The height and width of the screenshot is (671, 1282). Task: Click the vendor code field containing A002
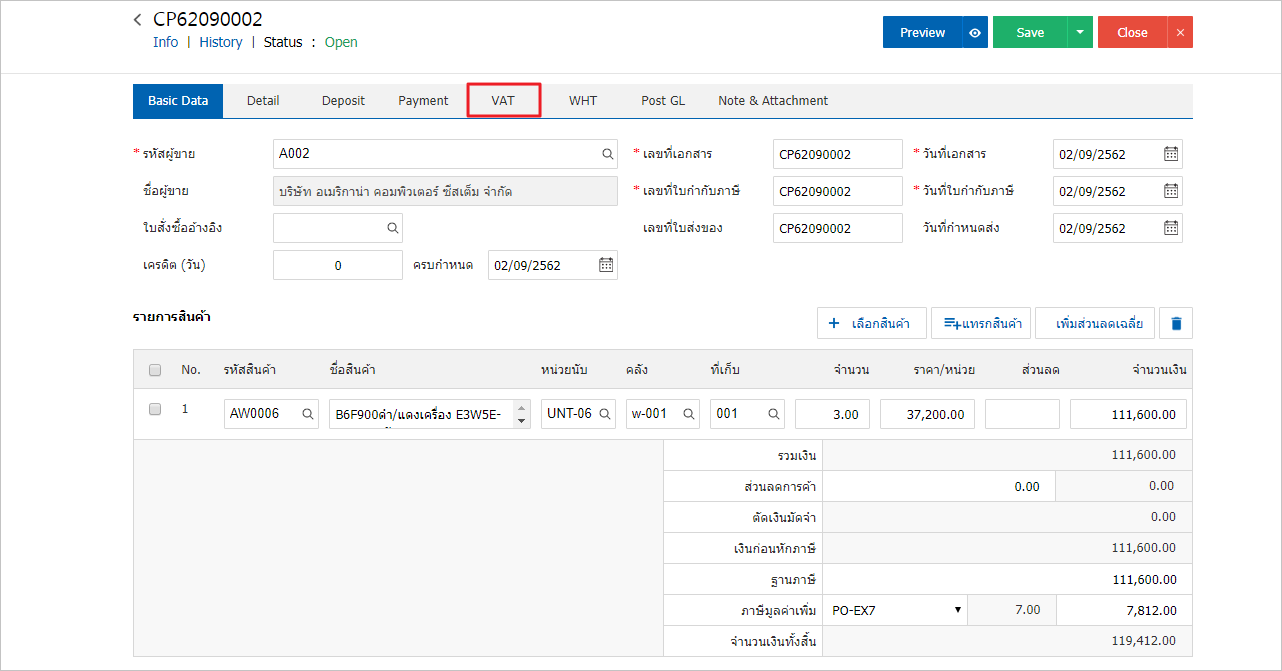445,154
